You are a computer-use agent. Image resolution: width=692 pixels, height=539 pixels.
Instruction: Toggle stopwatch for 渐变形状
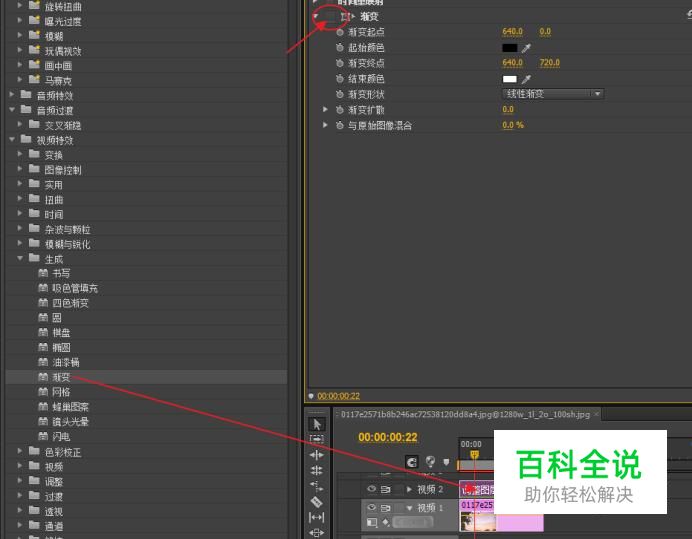point(339,94)
